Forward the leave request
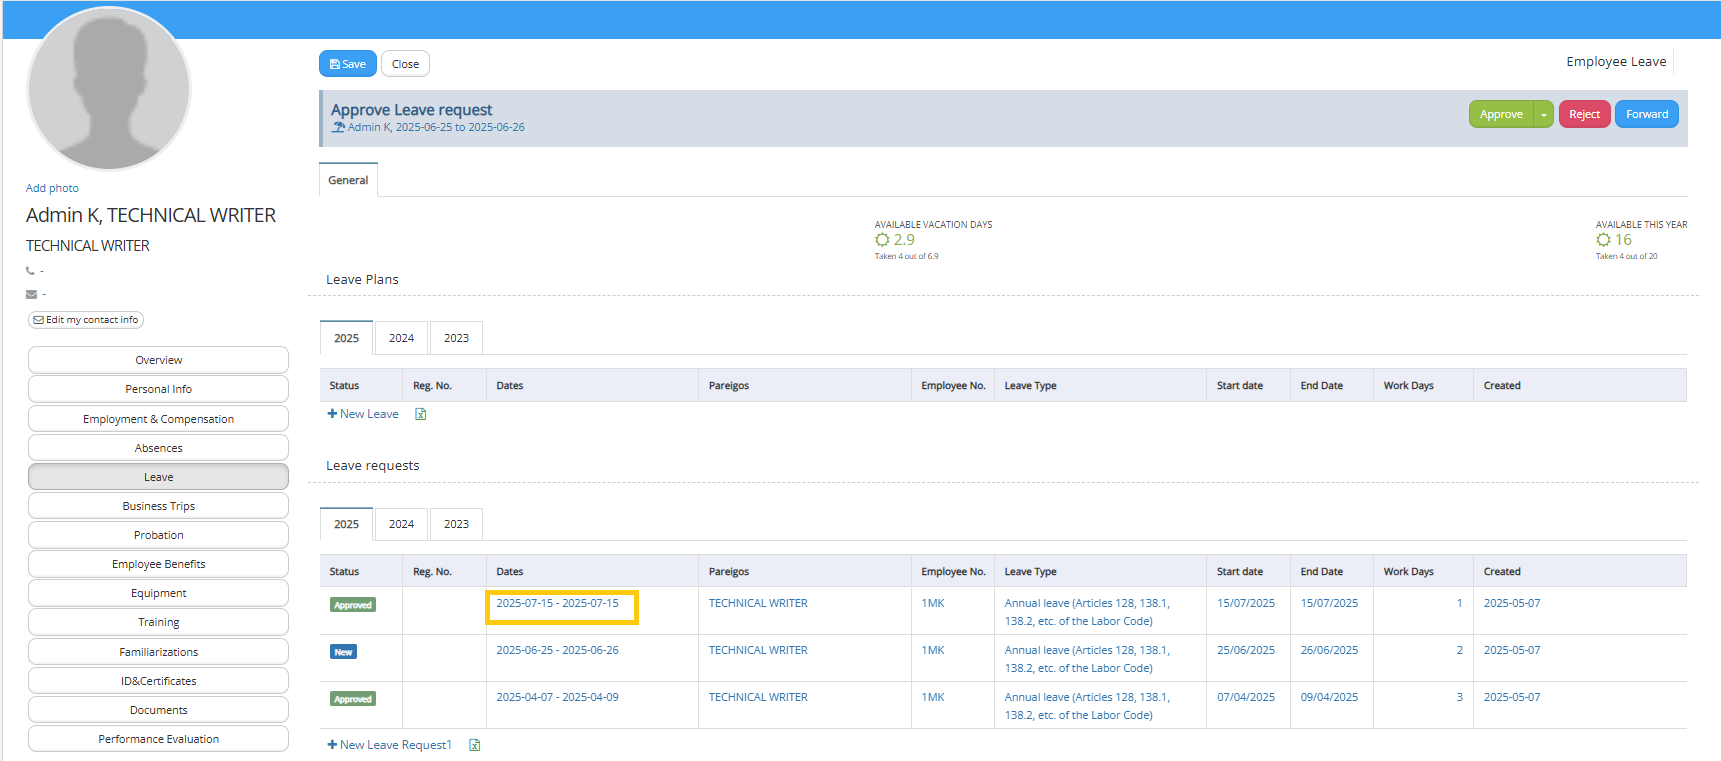The image size is (1721, 761). tap(1647, 114)
